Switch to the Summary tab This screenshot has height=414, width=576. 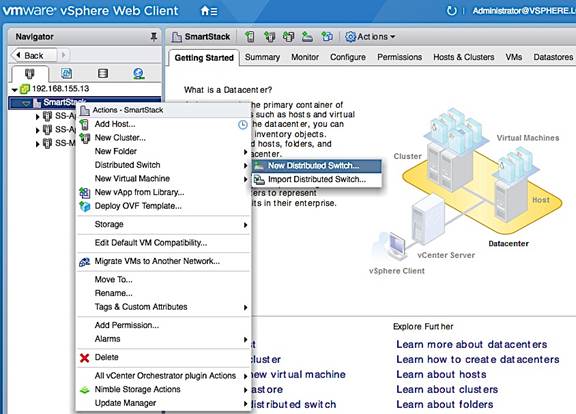coord(262,57)
